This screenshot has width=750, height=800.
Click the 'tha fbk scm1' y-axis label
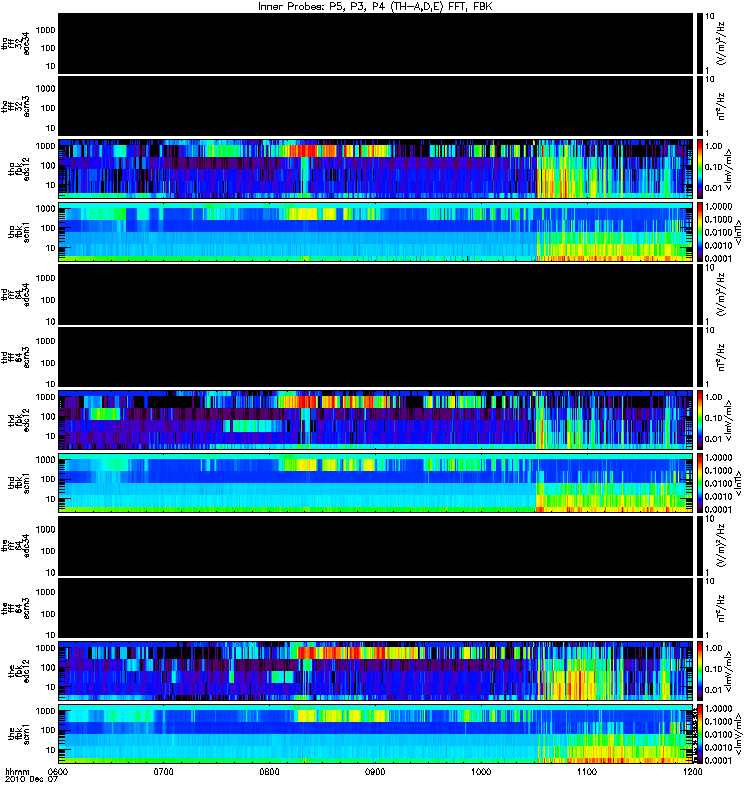point(20,232)
